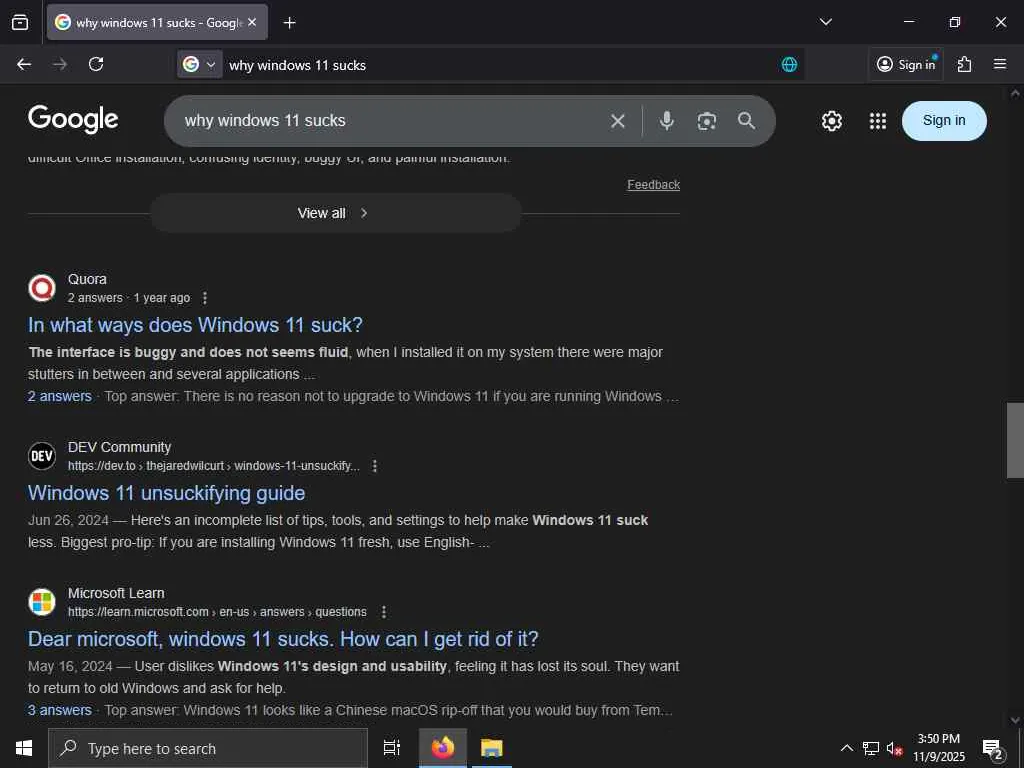Viewport: 1024px width, 768px height.
Task: Go forward to the next page
Action: 60,64
